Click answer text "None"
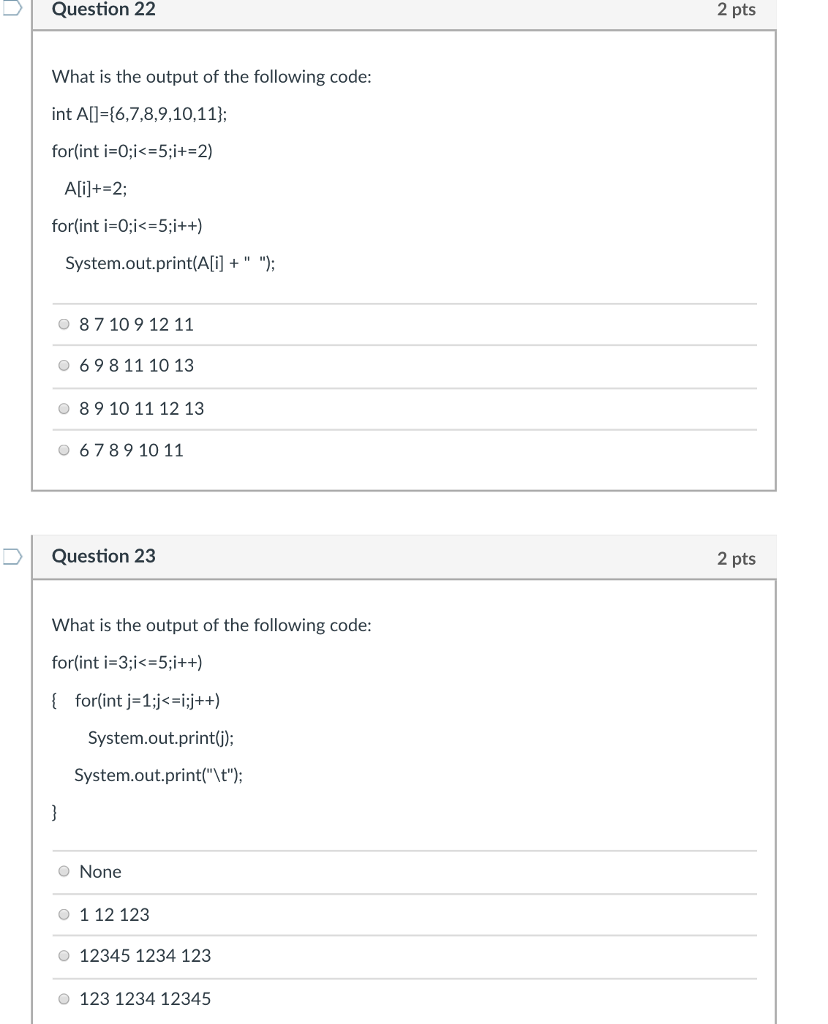The height and width of the screenshot is (1024, 828). point(101,871)
